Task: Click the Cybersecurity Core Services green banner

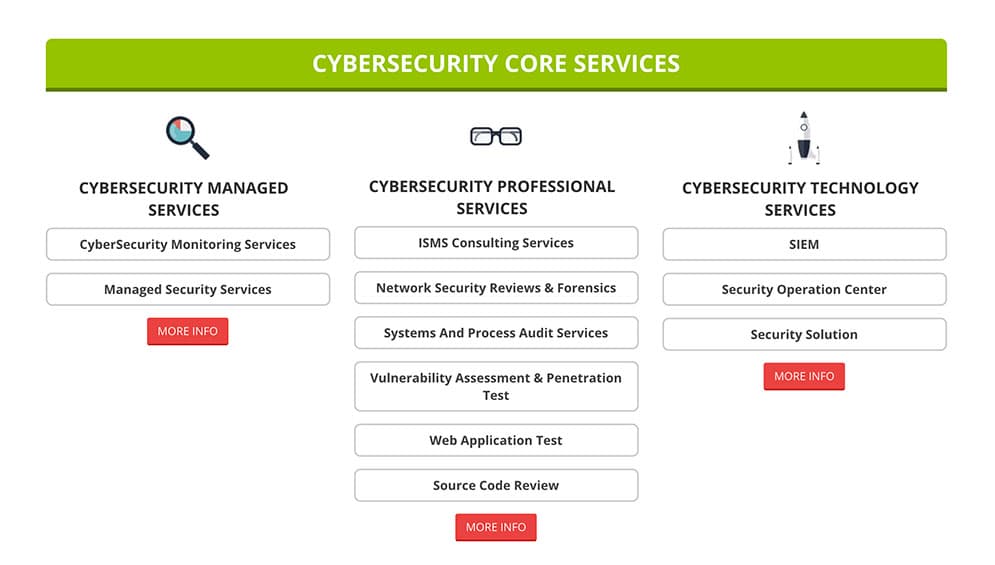Action: point(496,65)
